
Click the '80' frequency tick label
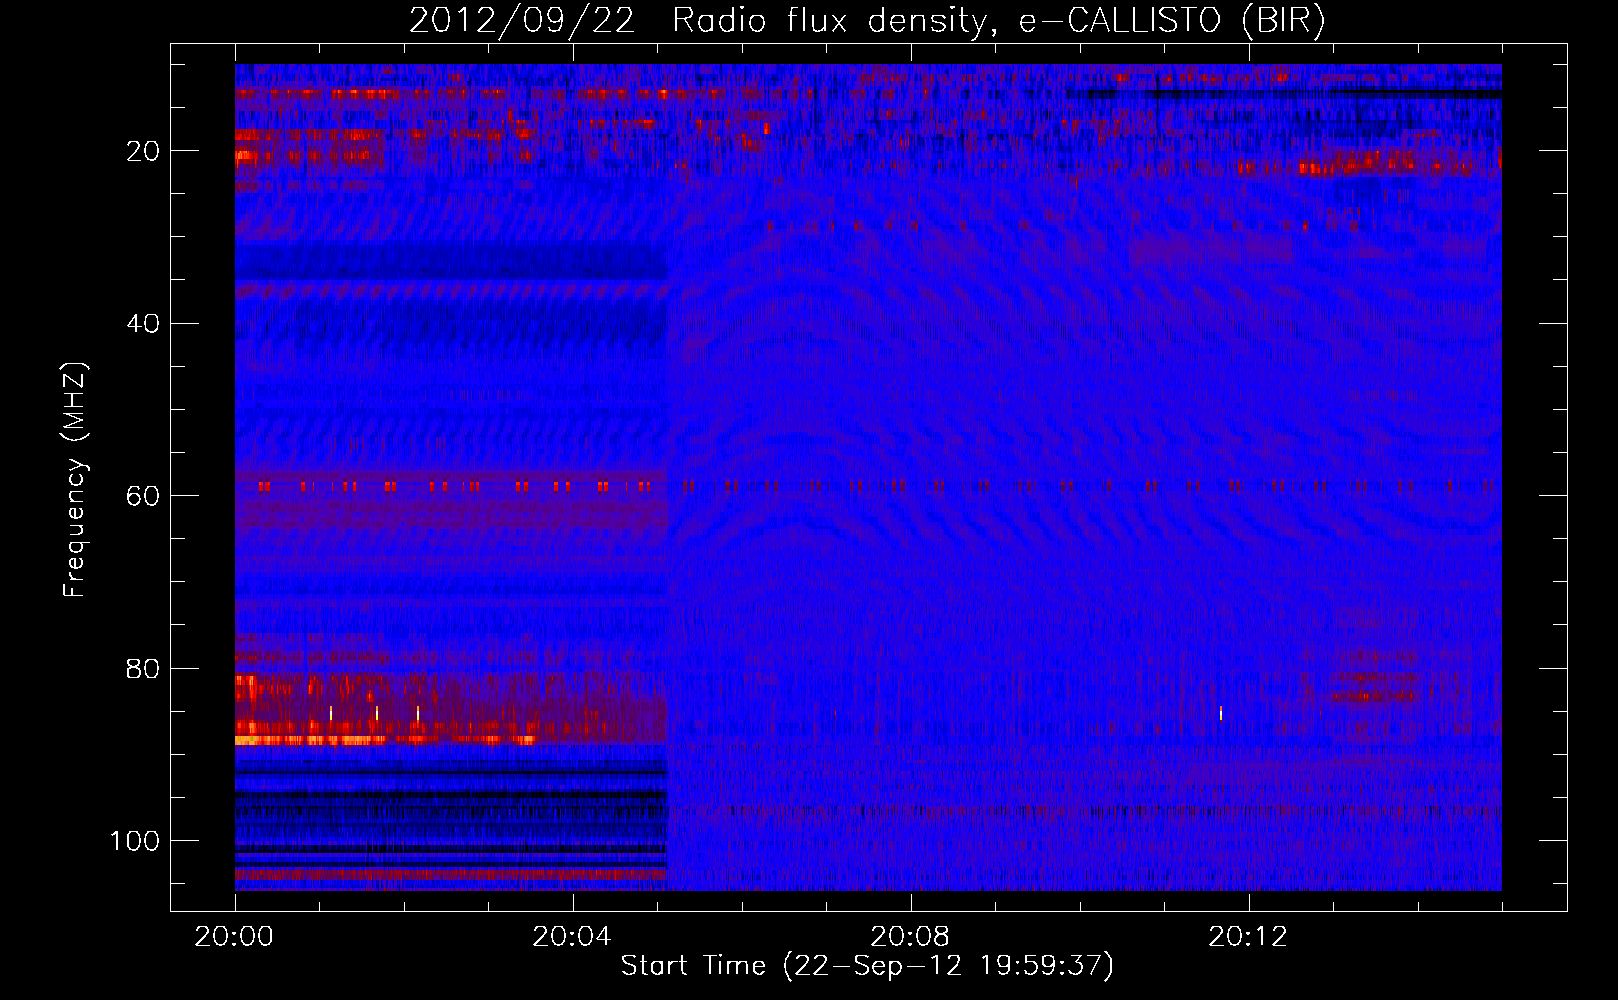pos(144,668)
